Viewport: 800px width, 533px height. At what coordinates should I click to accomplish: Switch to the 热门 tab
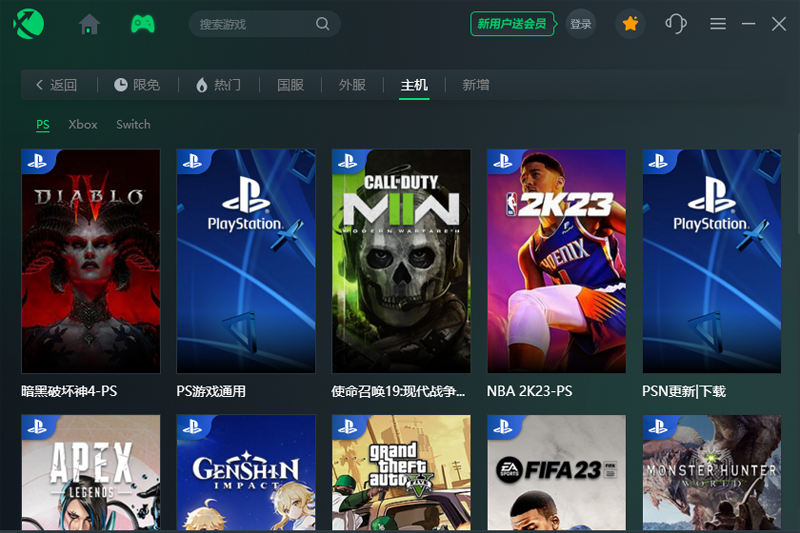(x=218, y=85)
